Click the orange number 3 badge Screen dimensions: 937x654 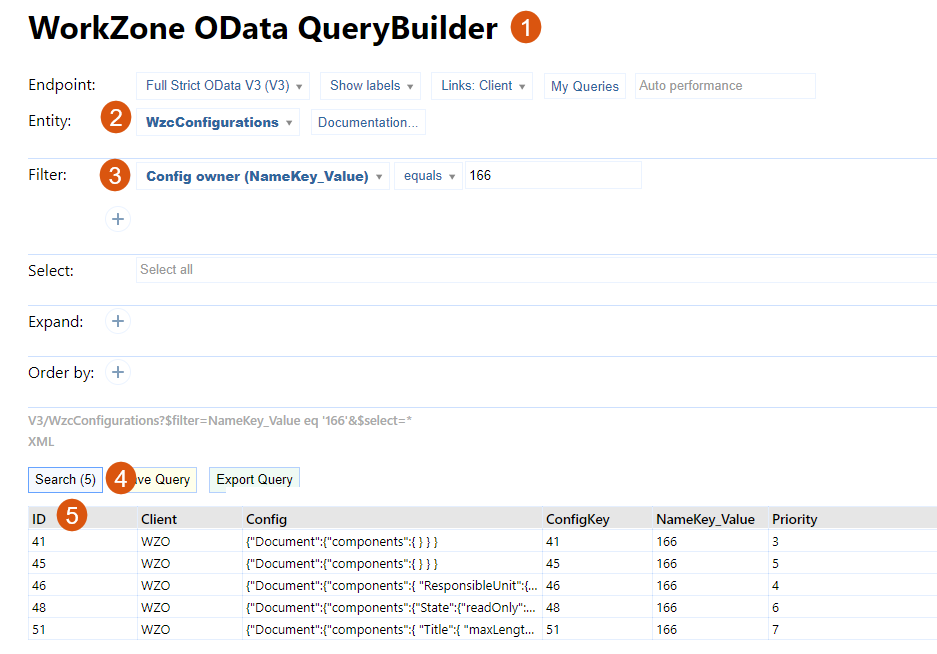pyautogui.click(x=116, y=175)
